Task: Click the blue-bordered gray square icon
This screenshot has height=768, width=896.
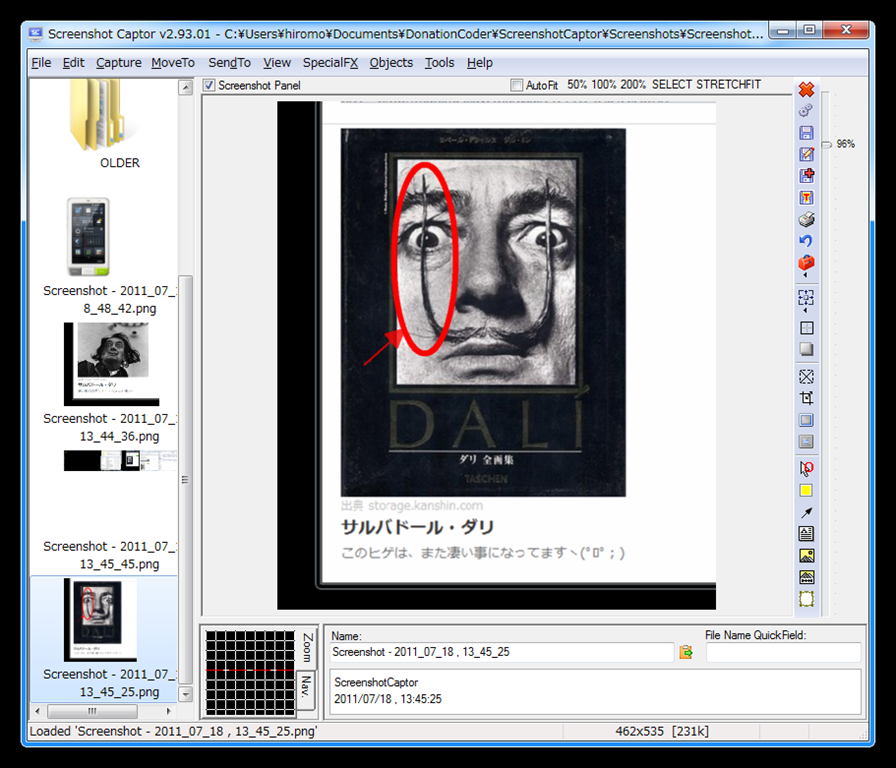Action: coord(806,420)
